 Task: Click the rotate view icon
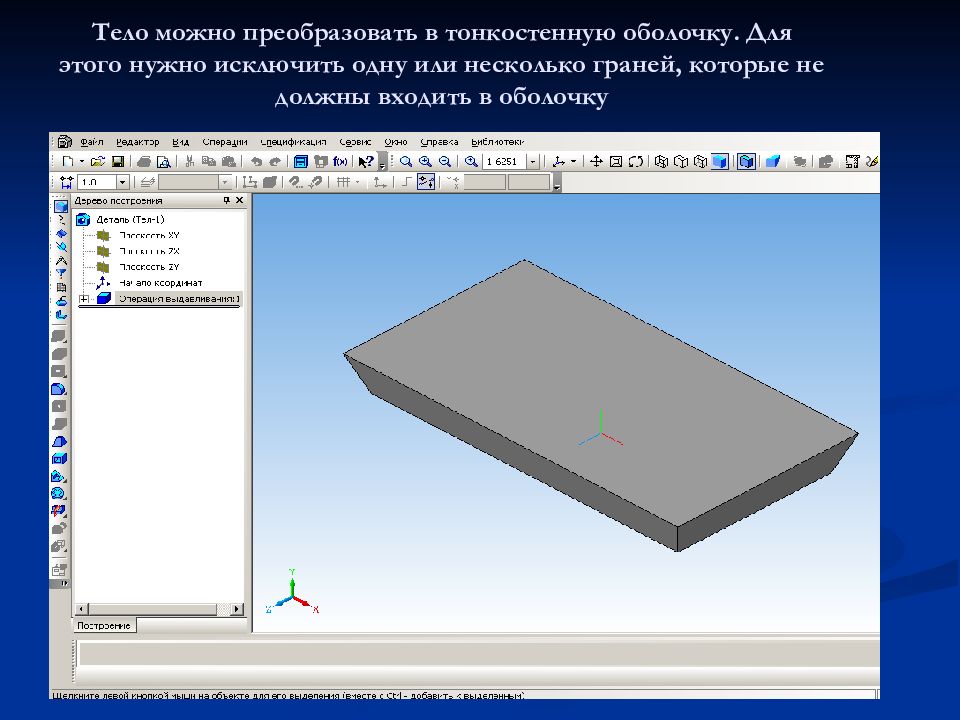pos(636,162)
